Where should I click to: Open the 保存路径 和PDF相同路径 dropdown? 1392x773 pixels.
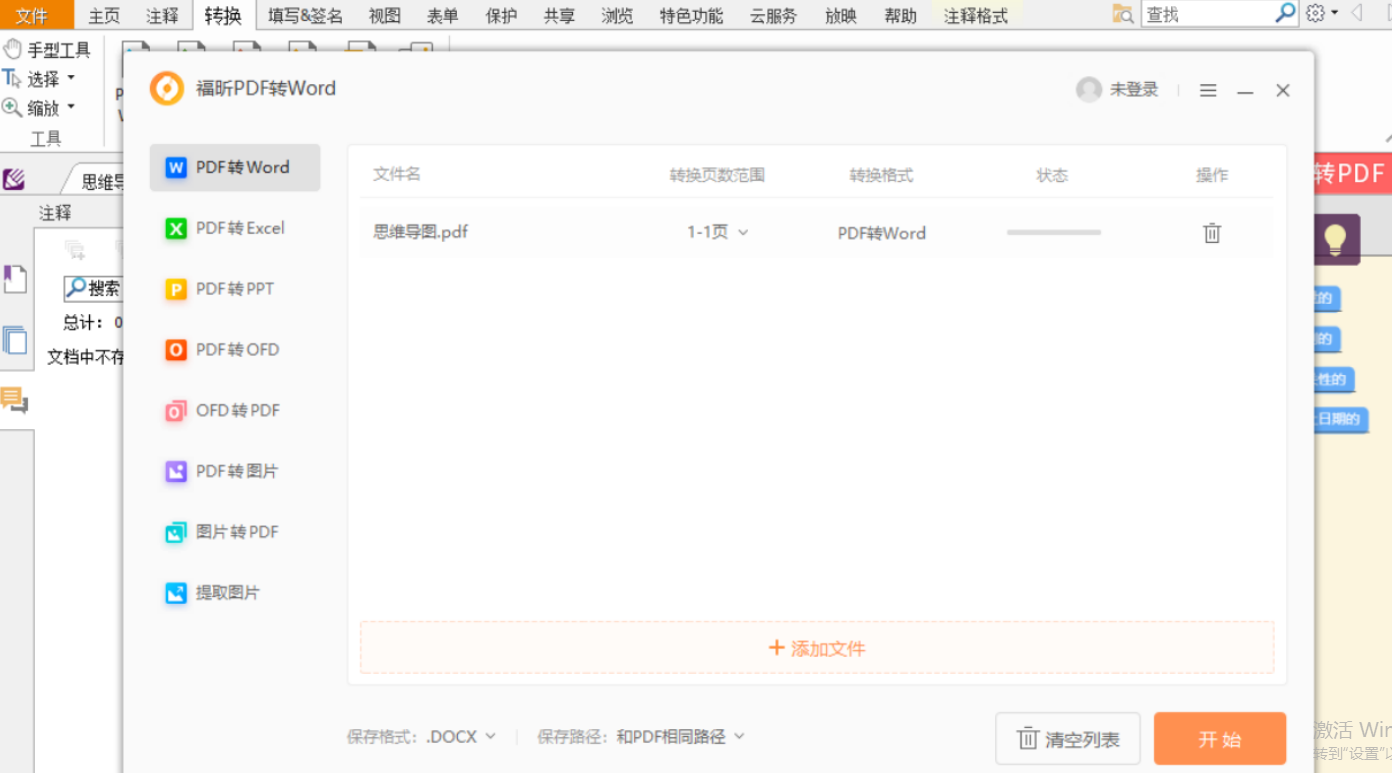(x=680, y=737)
